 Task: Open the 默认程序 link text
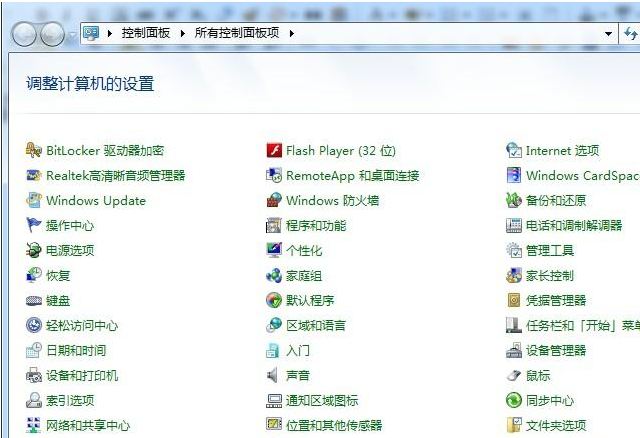tap(310, 300)
